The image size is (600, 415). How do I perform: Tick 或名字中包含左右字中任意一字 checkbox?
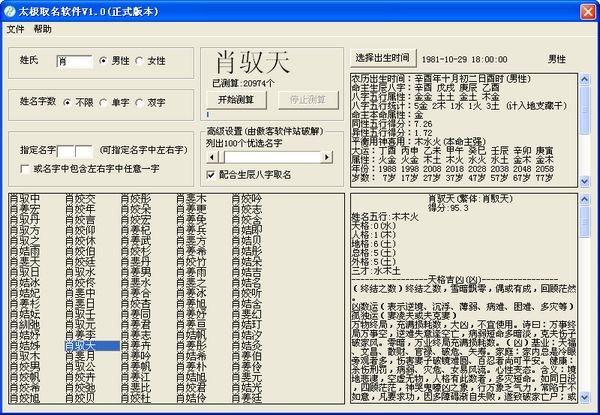click(26, 169)
